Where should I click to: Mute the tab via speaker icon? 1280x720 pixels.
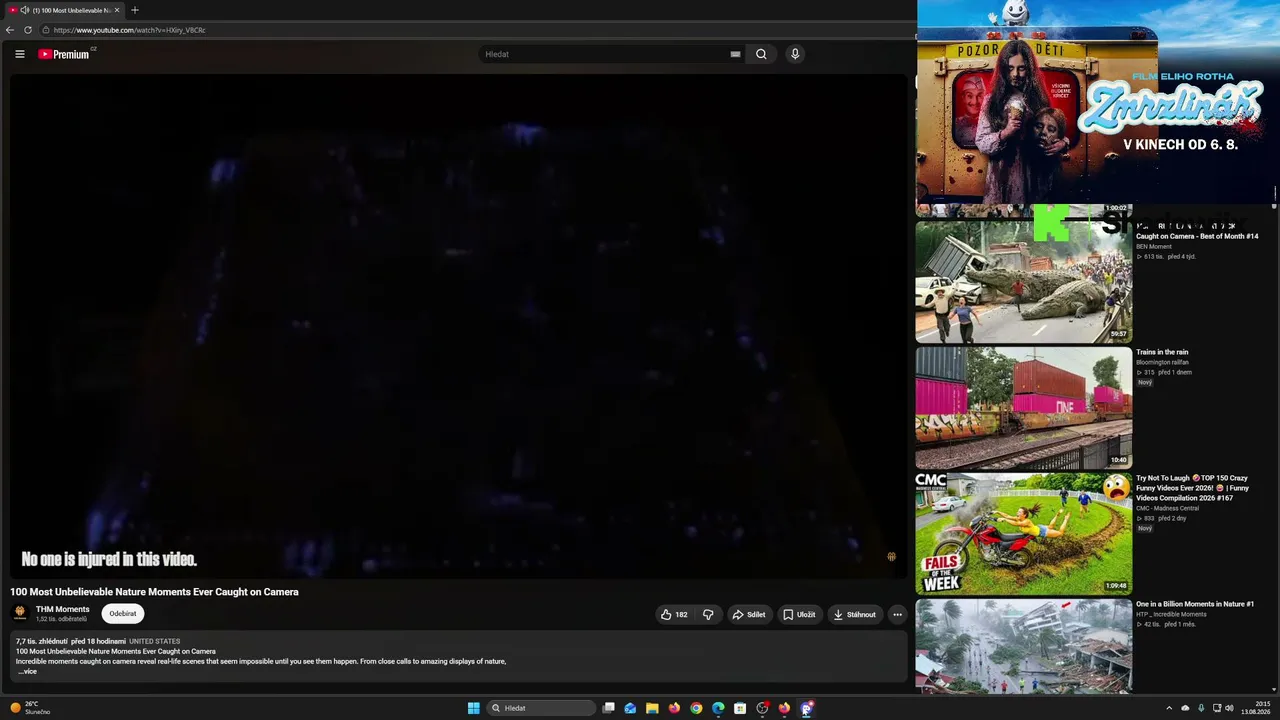point(25,10)
